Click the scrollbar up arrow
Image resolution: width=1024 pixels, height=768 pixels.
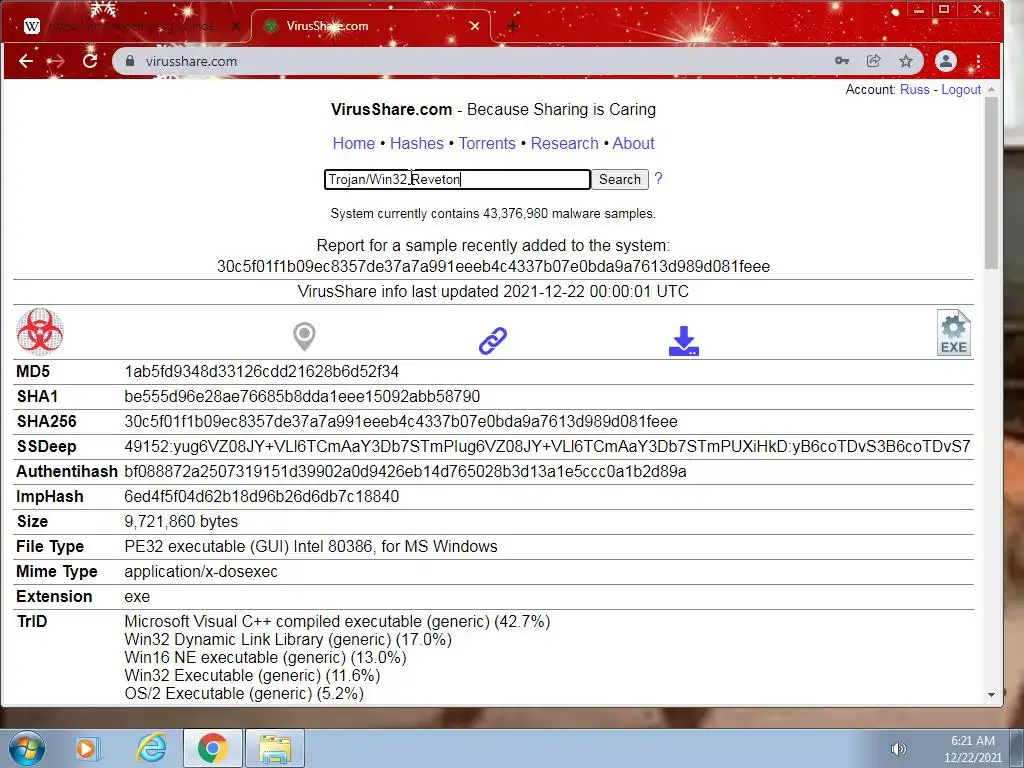[x=991, y=89]
